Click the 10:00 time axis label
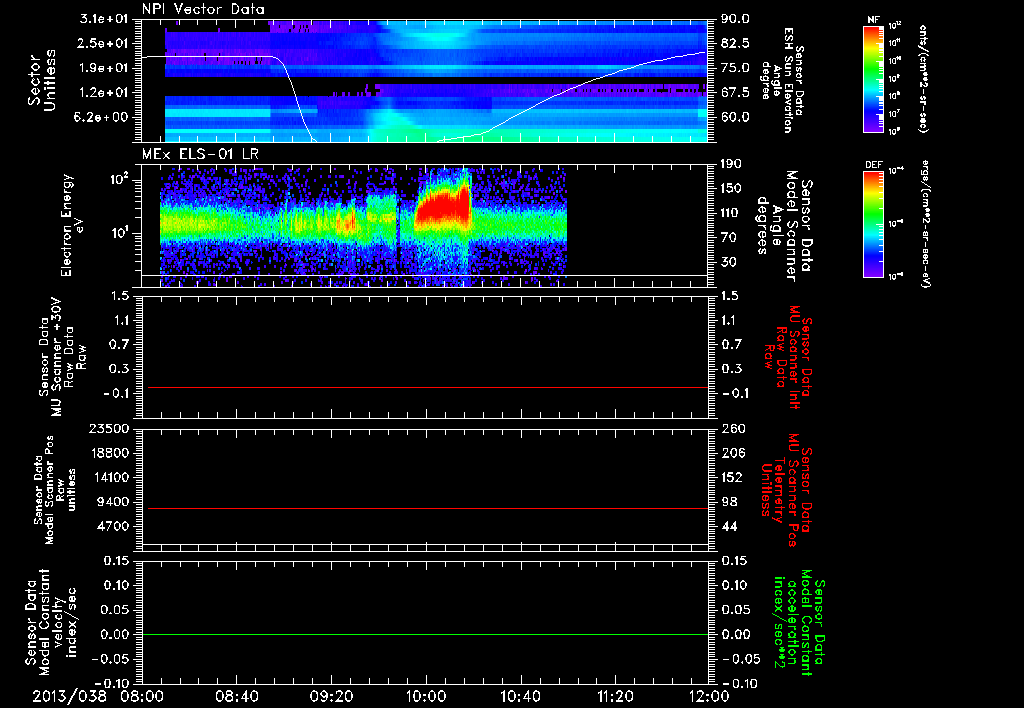The width and height of the screenshot is (1024, 708). coord(426,696)
